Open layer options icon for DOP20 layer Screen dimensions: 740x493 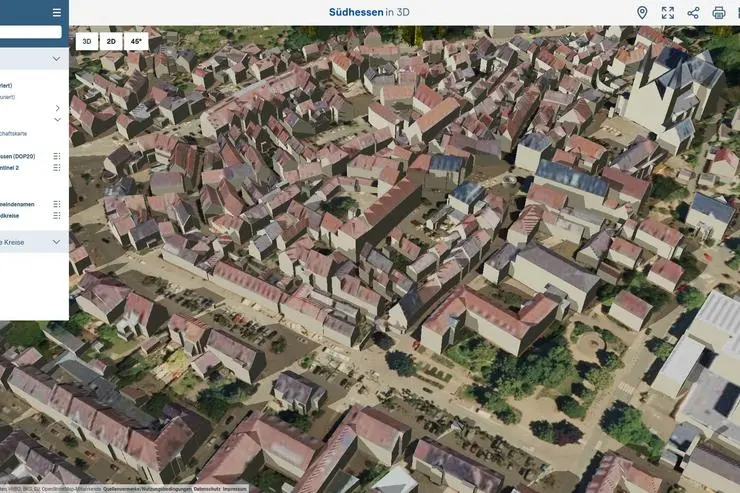click(57, 156)
